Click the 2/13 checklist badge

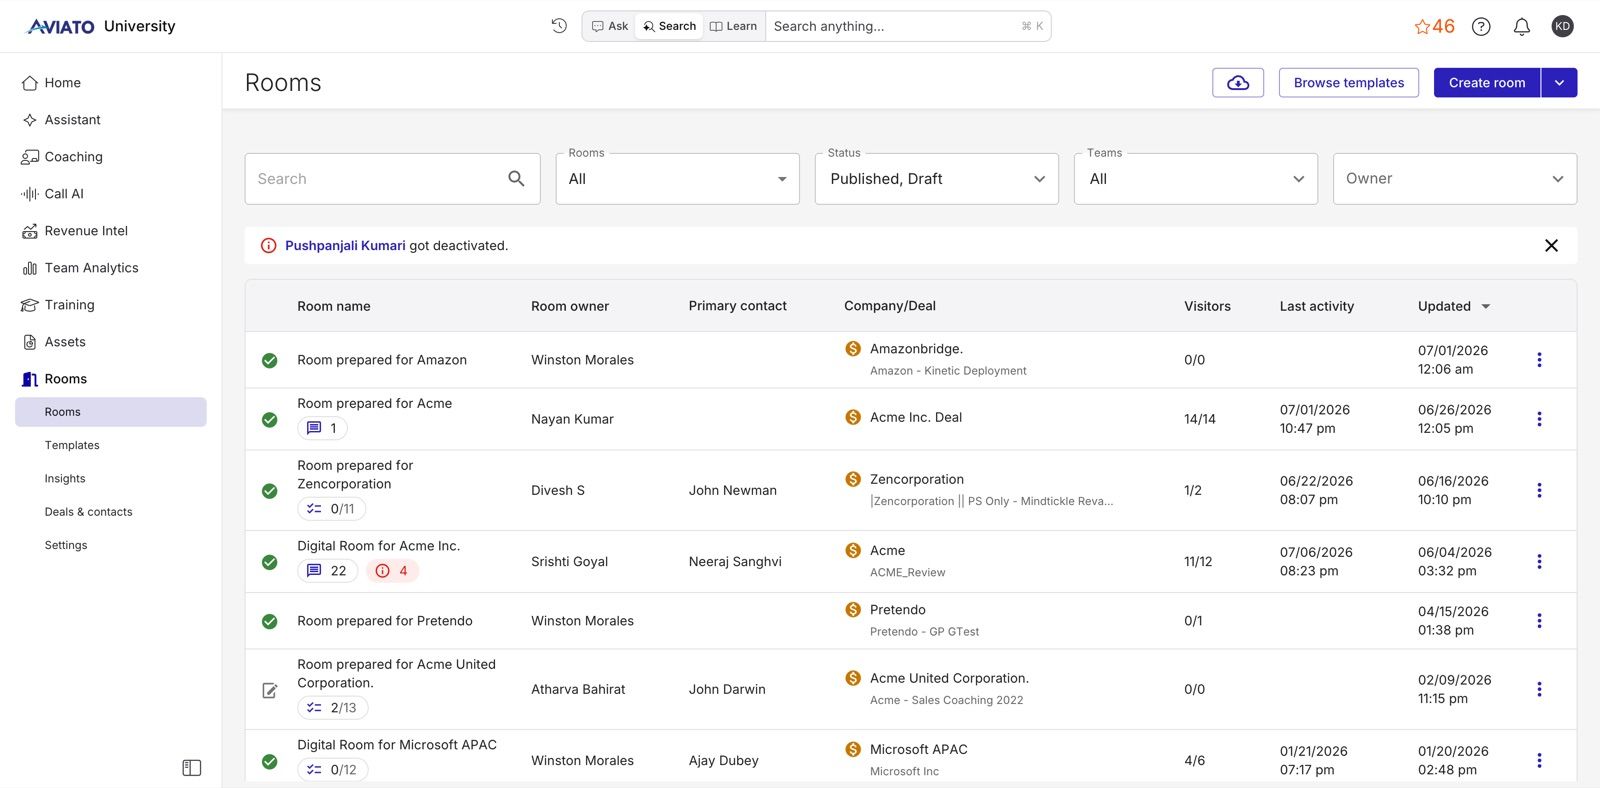click(x=332, y=708)
